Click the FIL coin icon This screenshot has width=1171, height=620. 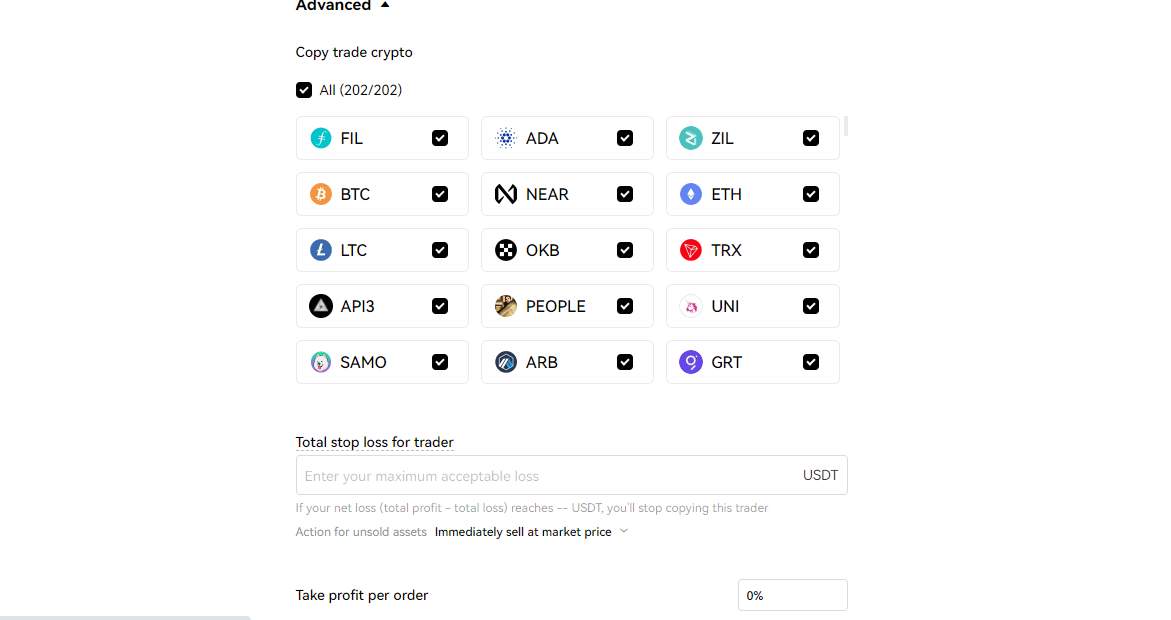point(320,138)
